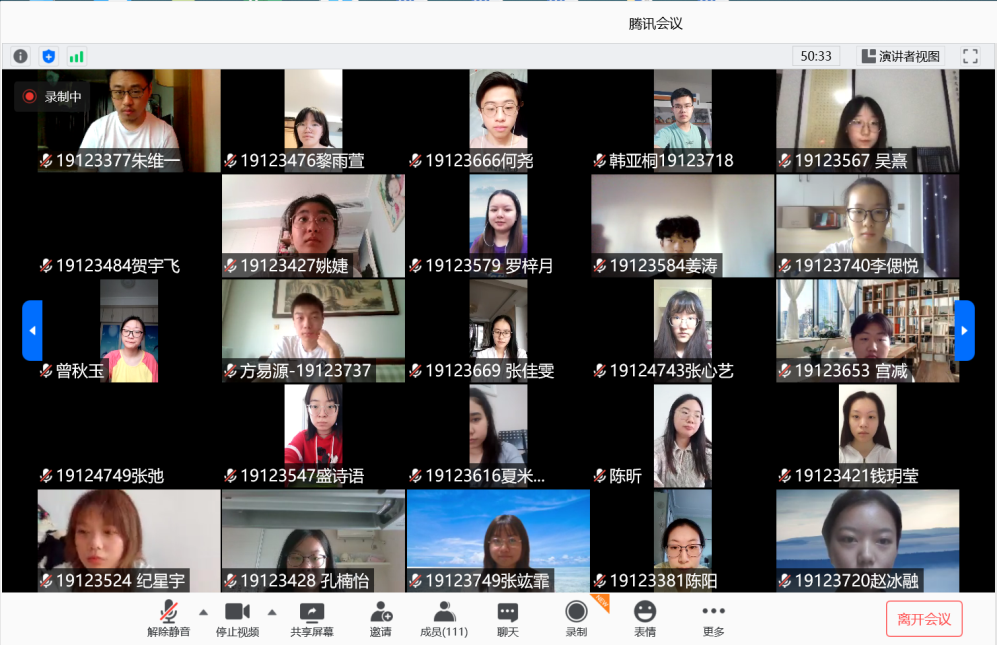Select blank tile of 19124749张弛

(x=129, y=436)
